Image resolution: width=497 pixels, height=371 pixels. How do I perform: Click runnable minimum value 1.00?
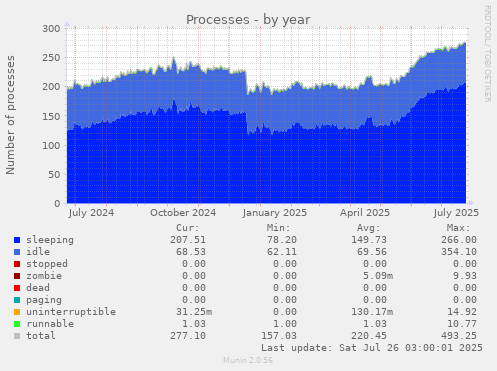[285, 324]
